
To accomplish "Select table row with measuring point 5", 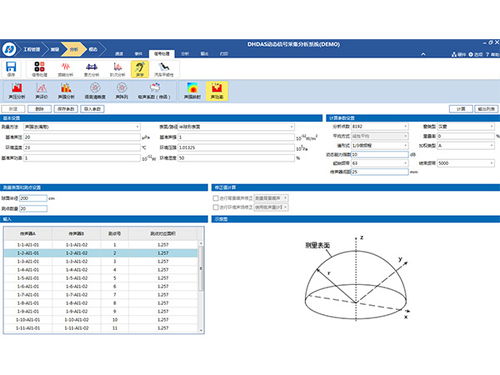I will (x=101, y=278).
